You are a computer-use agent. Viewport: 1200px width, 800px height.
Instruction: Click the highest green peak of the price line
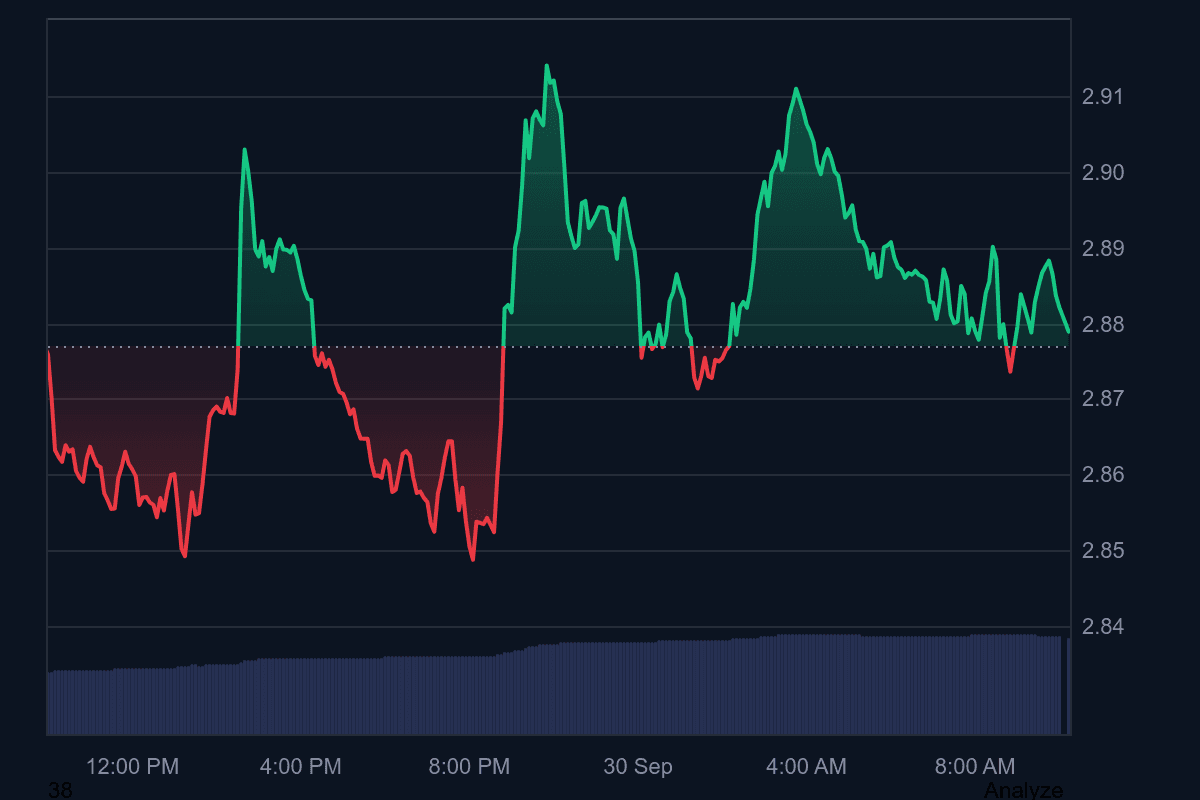pos(546,66)
